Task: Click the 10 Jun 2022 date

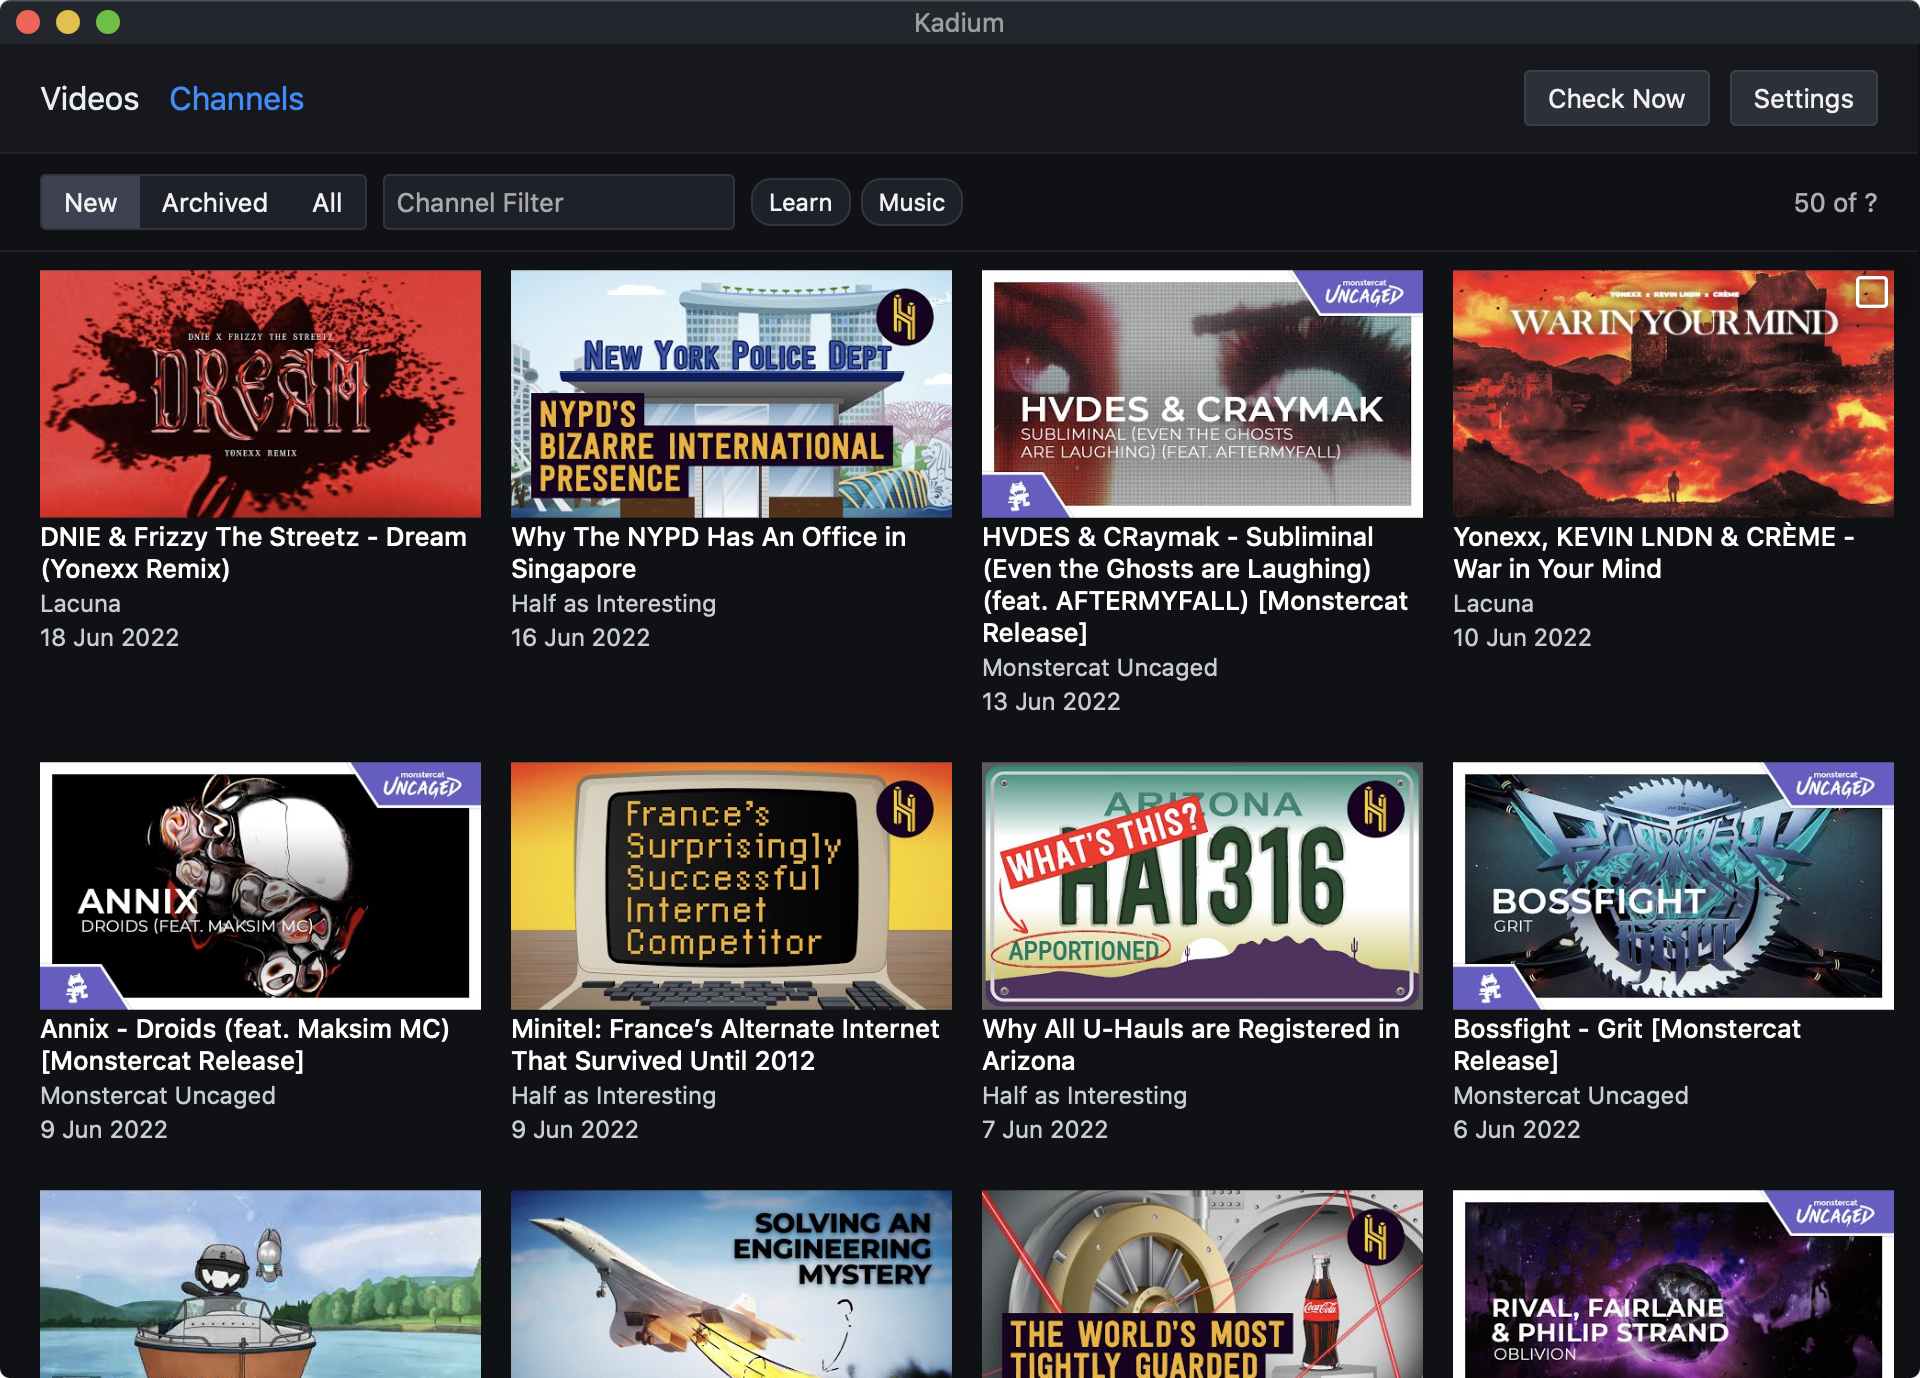Action: coord(1522,637)
